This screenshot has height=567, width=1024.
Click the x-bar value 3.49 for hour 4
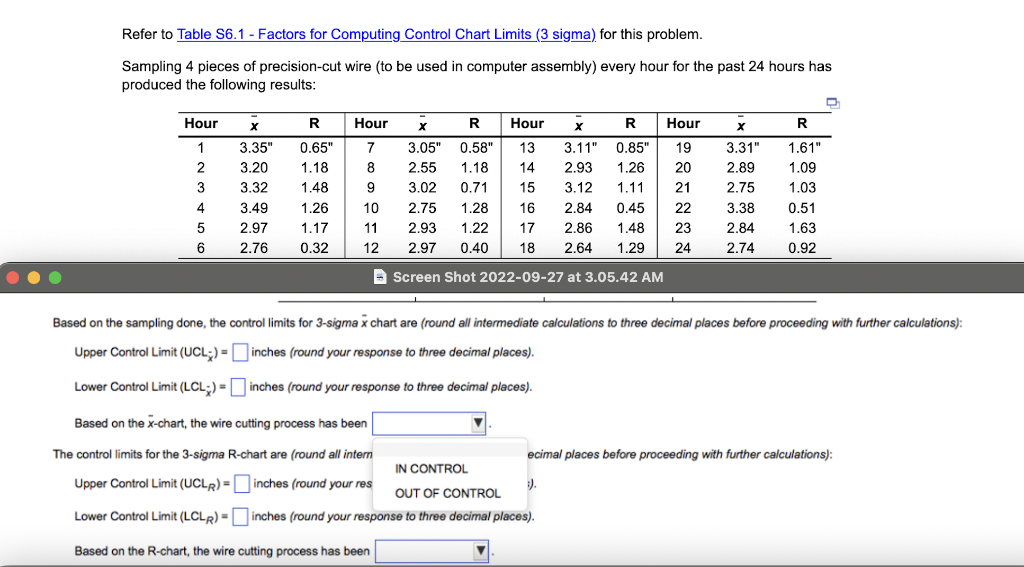pyautogui.click(x=253, y=208)
